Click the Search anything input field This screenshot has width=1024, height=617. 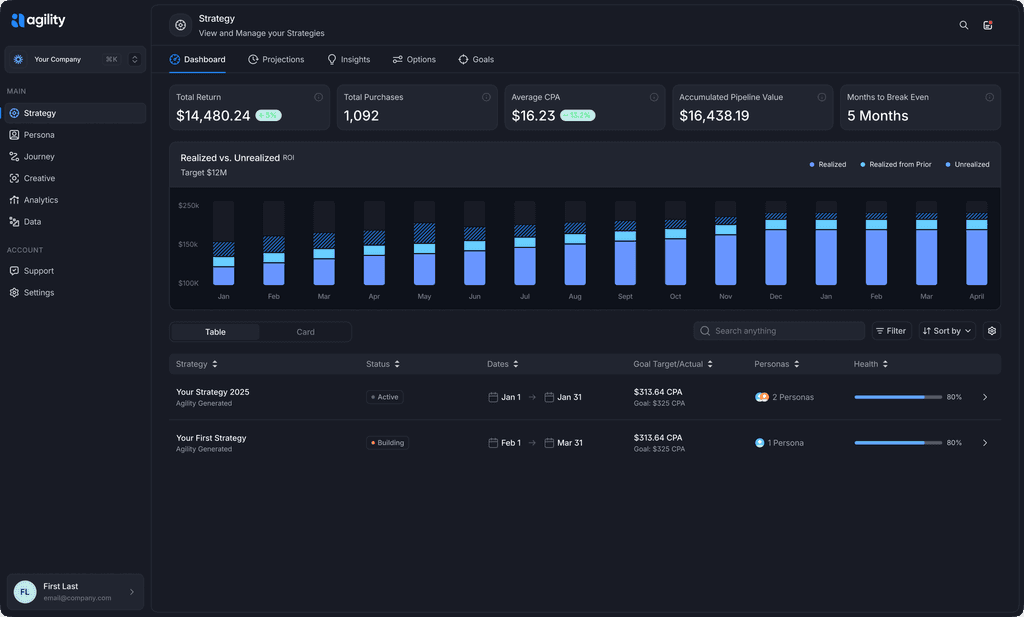tap(780, 331)
